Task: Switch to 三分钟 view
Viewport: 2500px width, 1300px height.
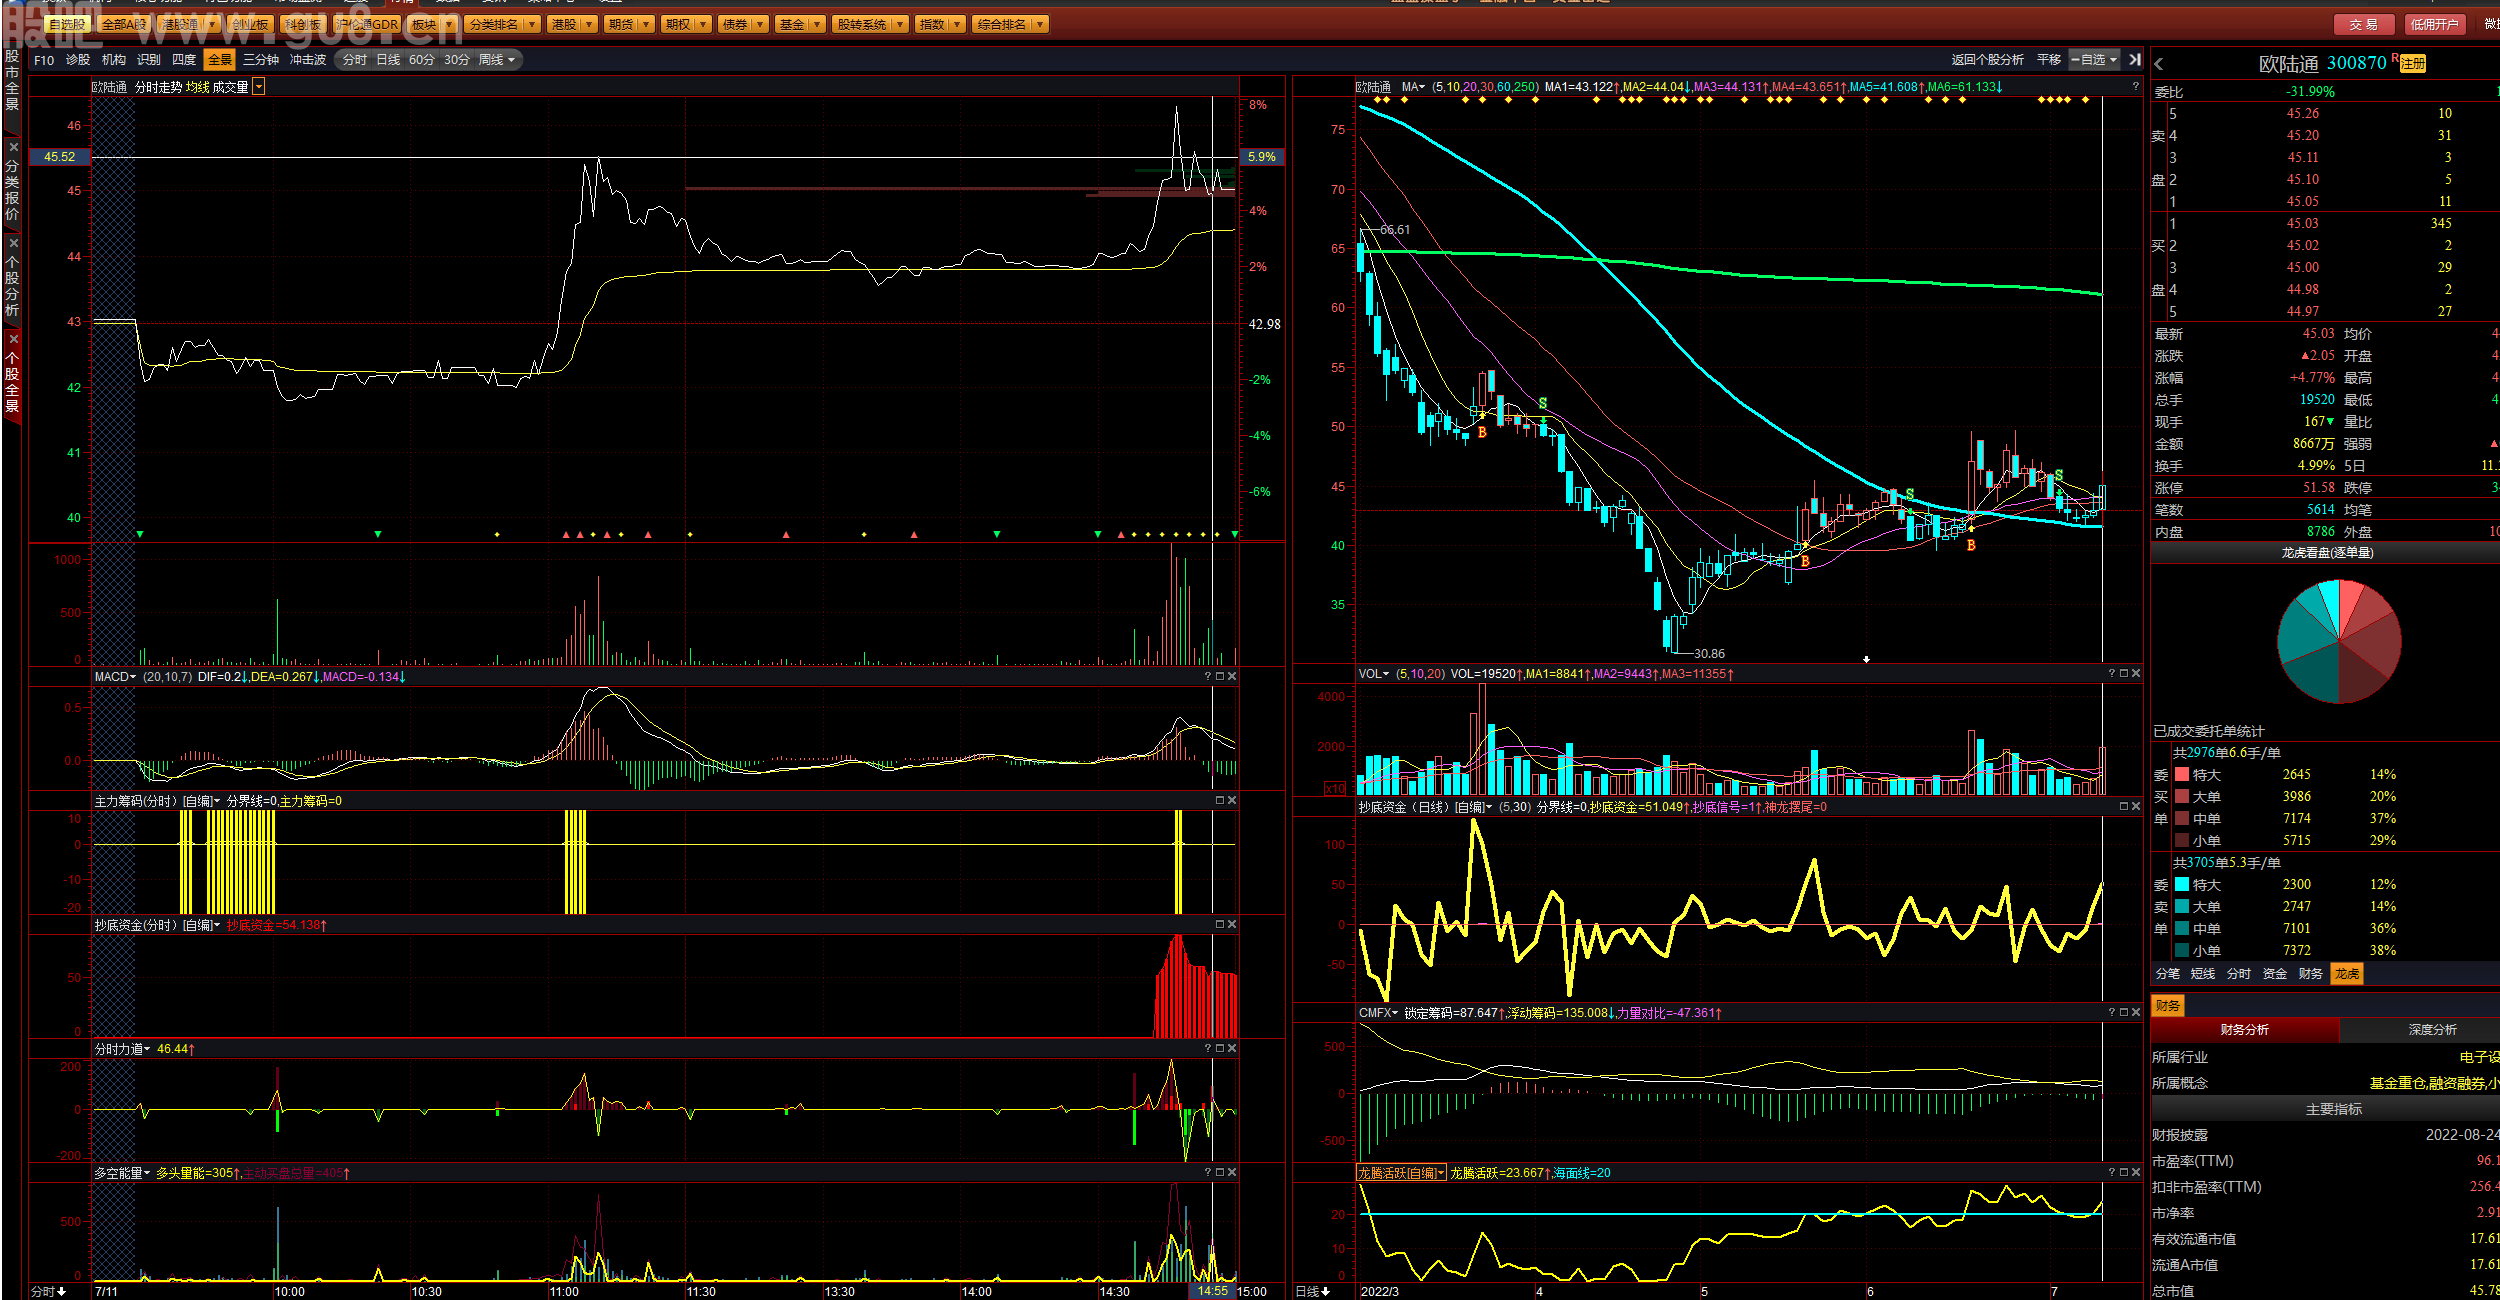Action: 261,60
